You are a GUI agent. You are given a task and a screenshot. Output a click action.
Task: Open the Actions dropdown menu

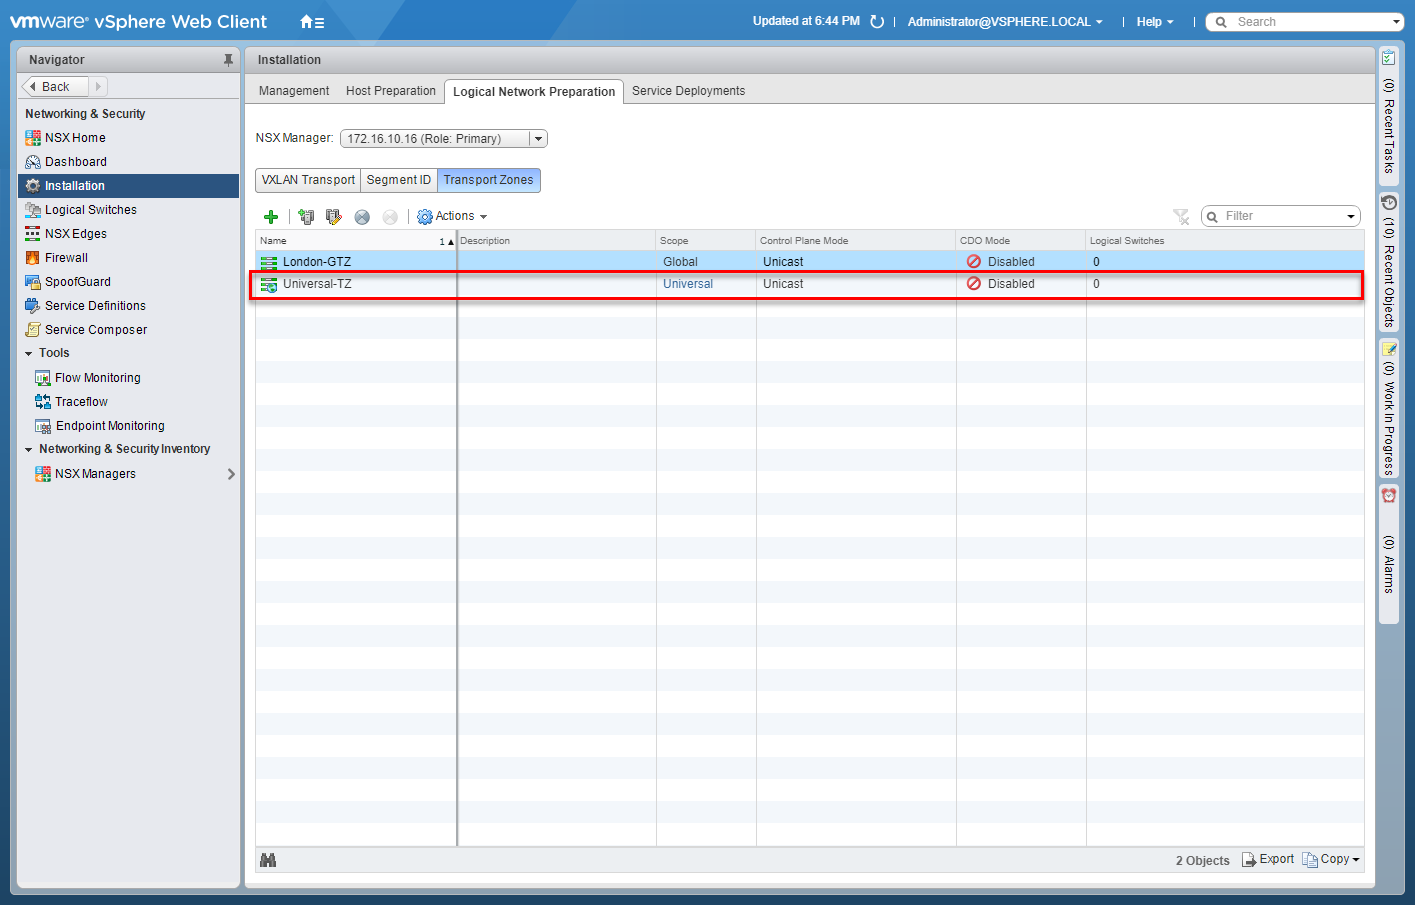click(x=452, y=217)
